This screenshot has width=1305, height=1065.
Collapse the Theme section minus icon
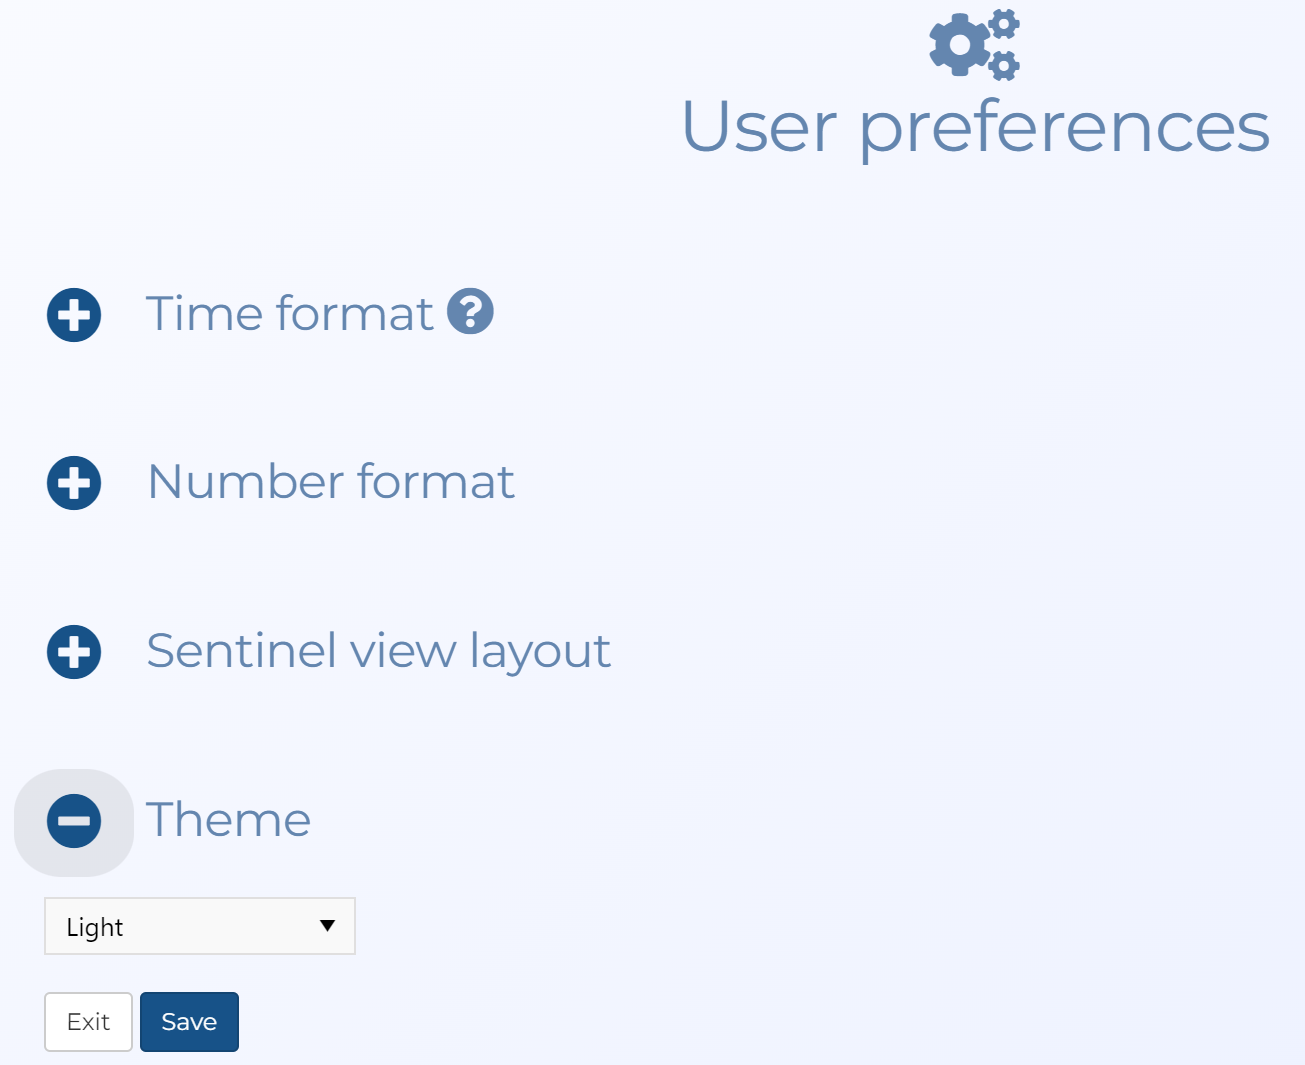(x=74, y=821)
